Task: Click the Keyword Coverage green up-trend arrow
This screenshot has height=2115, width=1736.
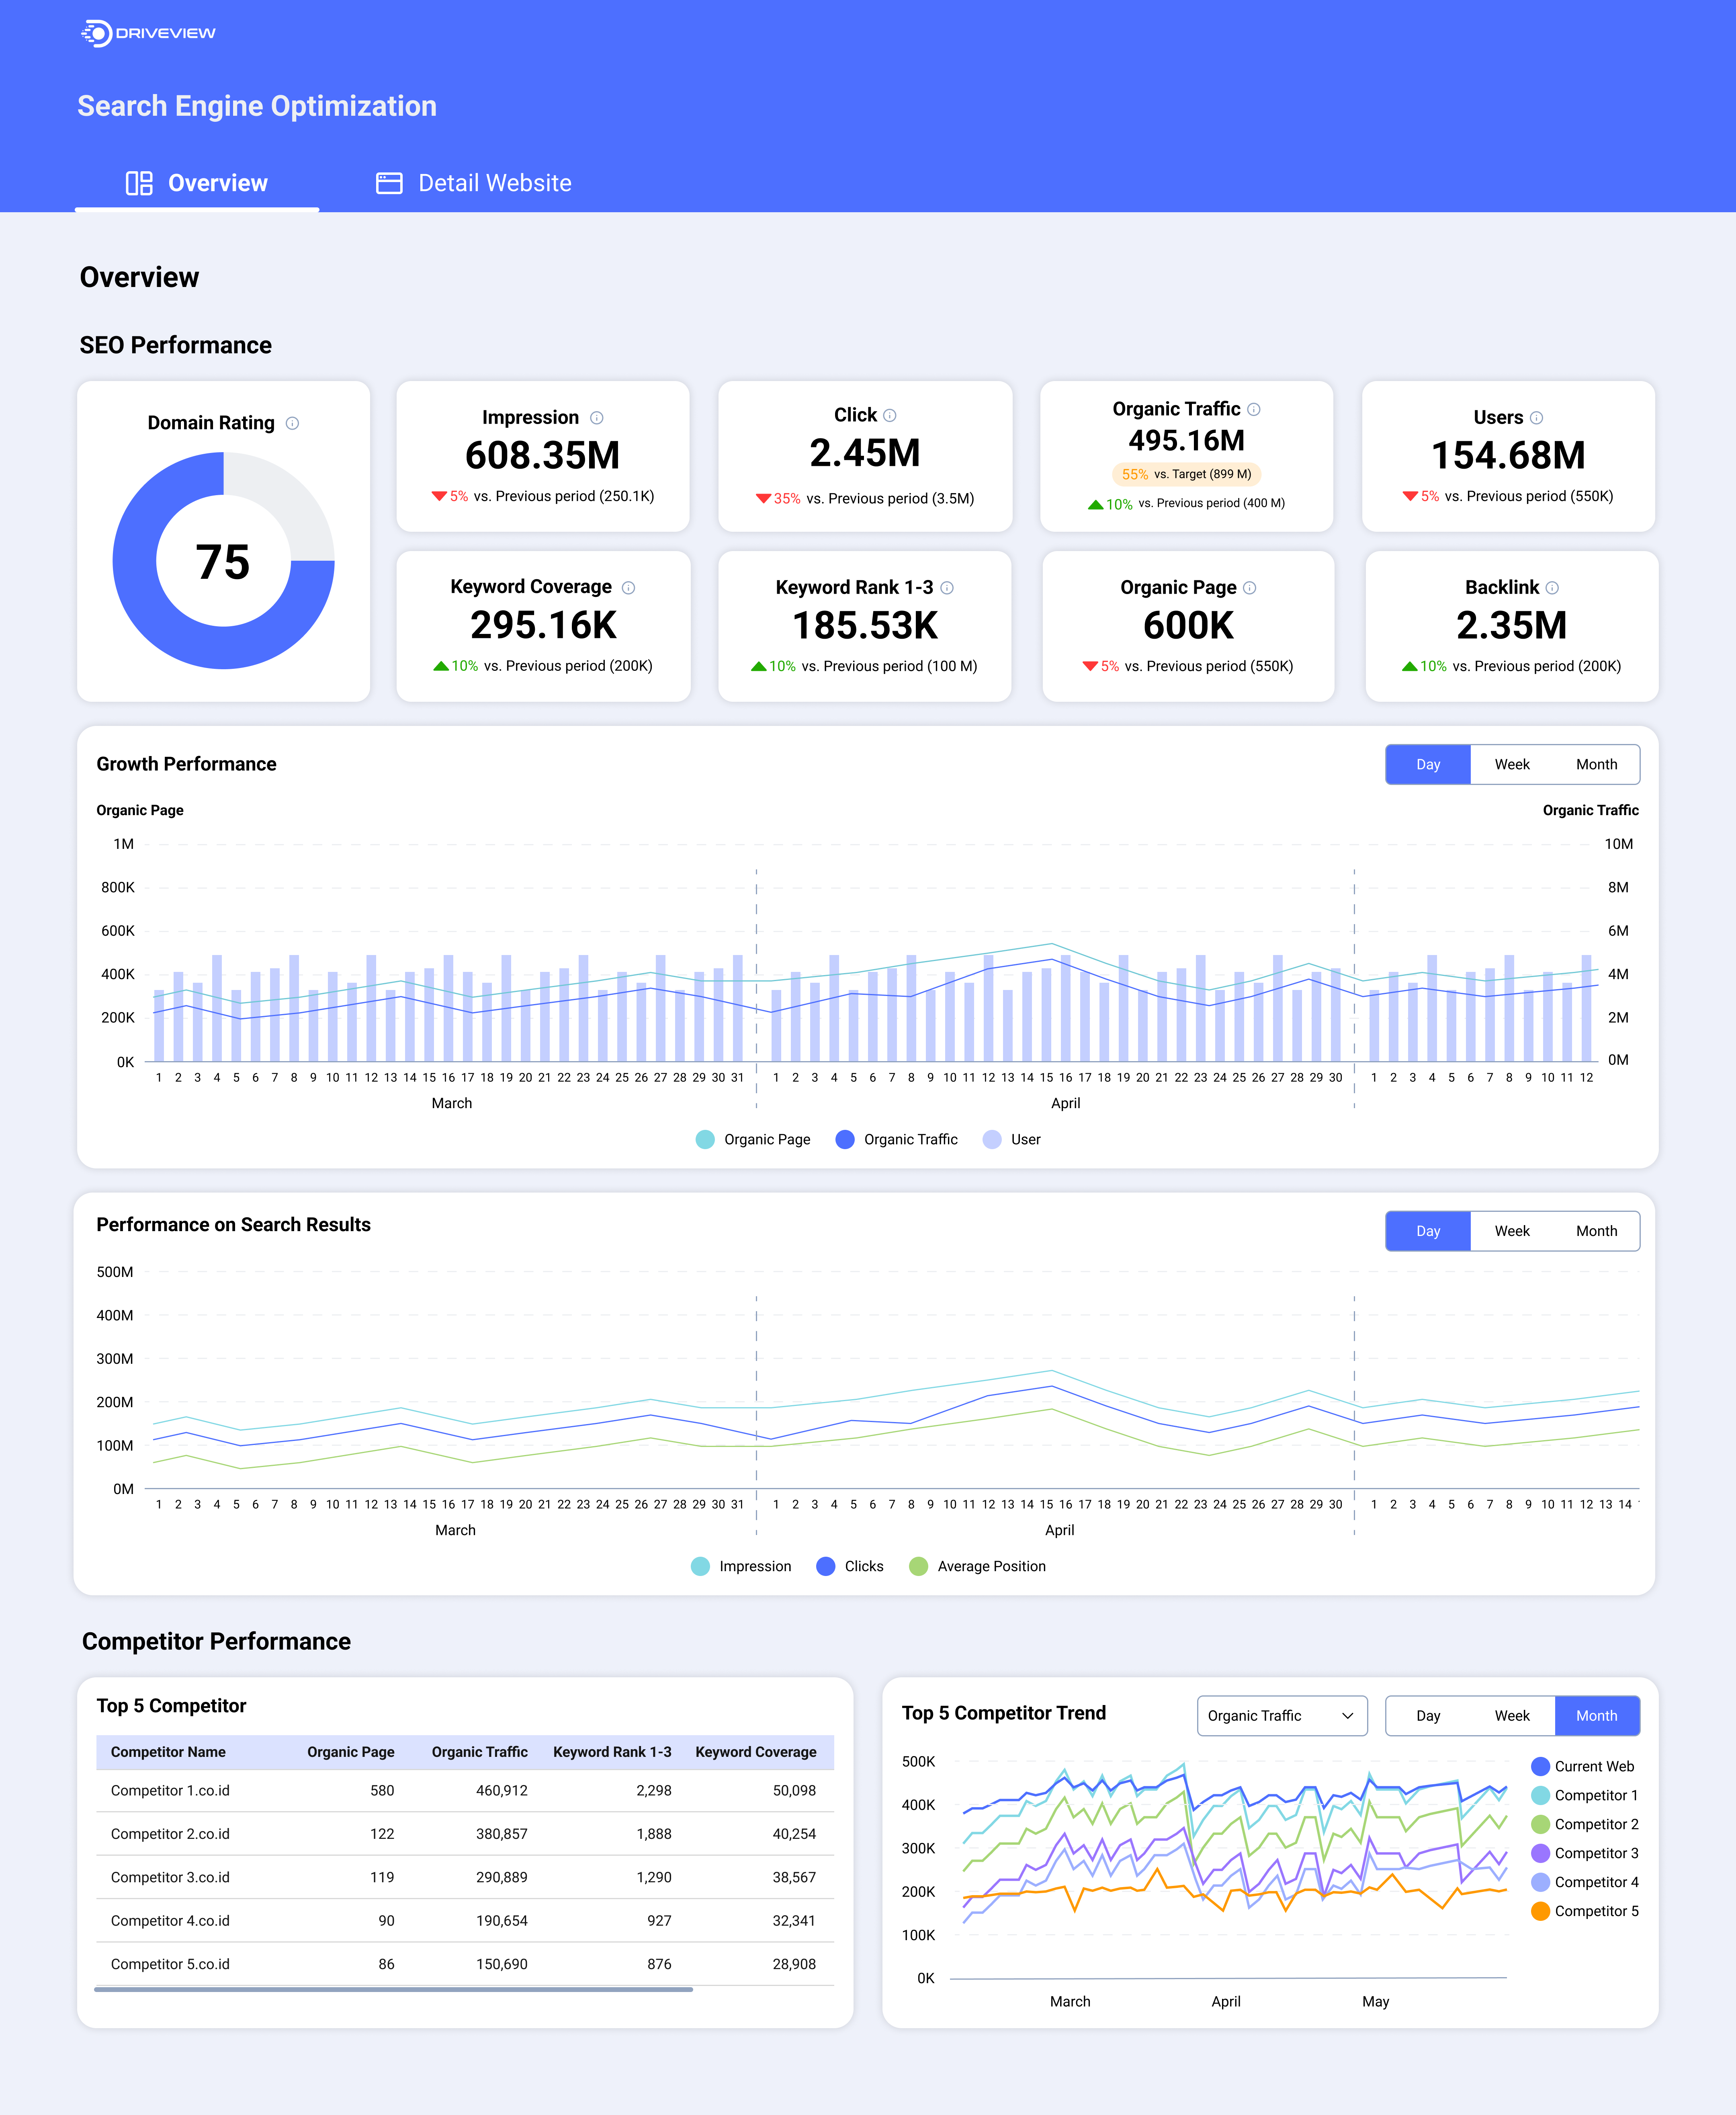Action: point(441,666)
